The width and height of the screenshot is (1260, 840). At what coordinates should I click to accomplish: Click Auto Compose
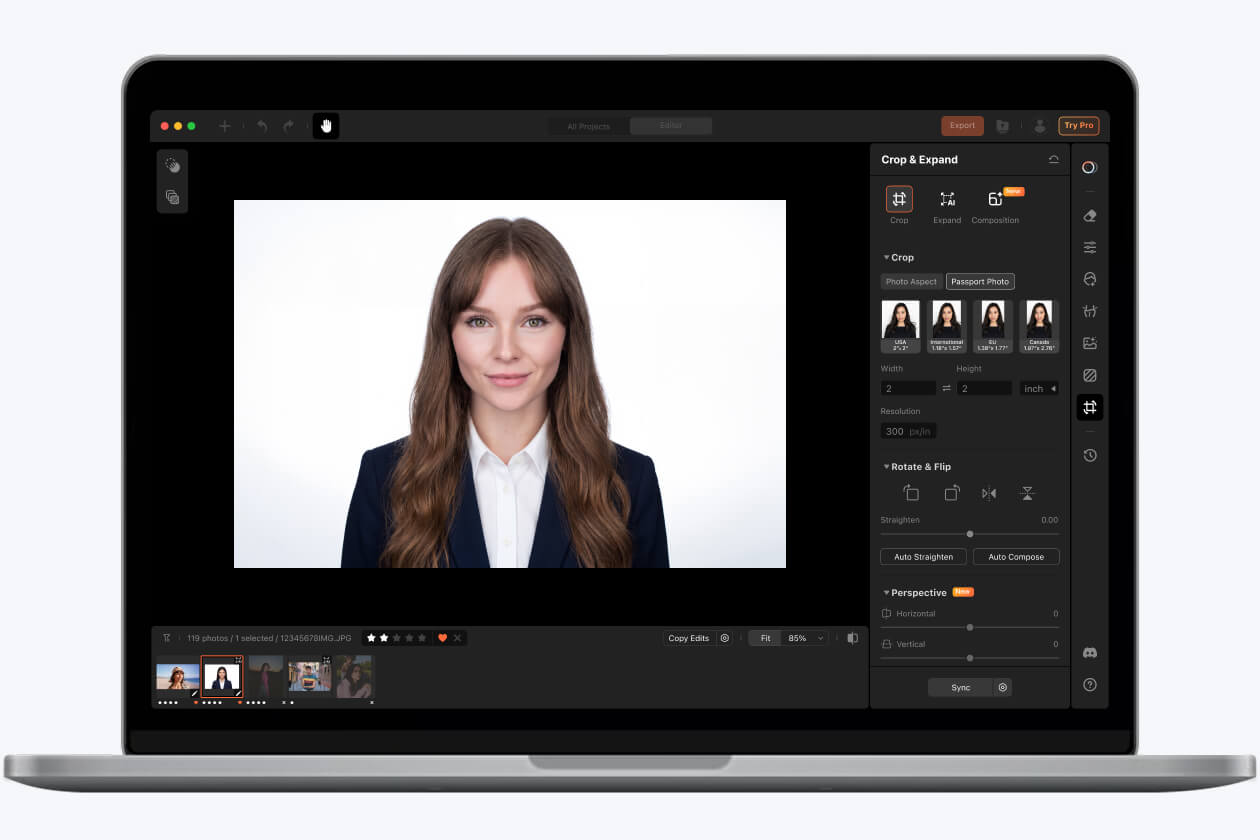1016,557
